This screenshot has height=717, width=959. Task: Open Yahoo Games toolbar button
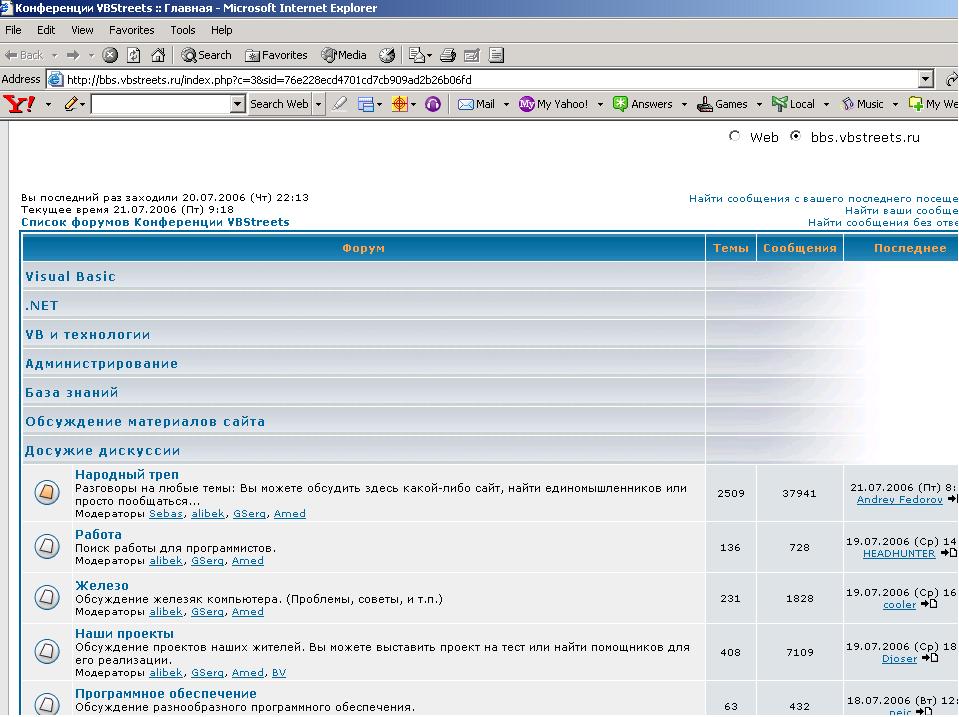[722, 104]
